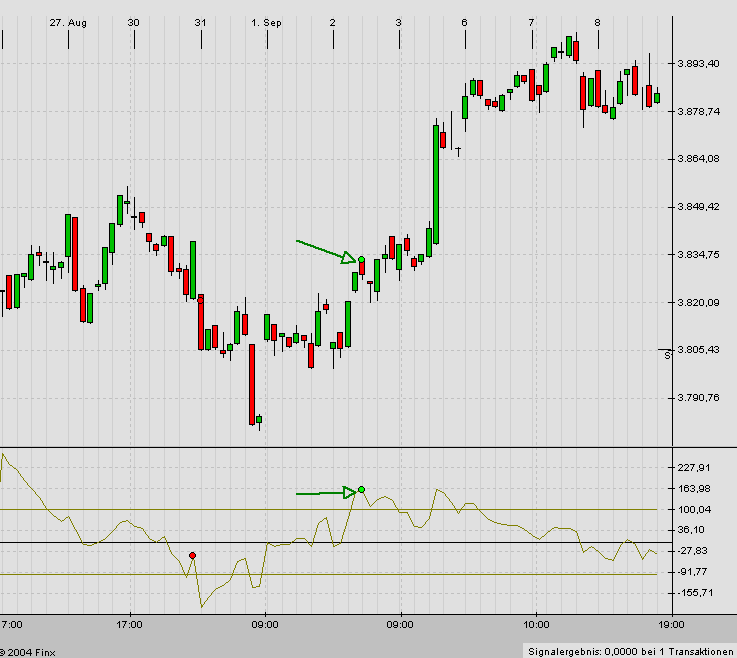Select the green circle marker on indicator line
737x658 pixels.
(361, 490)
